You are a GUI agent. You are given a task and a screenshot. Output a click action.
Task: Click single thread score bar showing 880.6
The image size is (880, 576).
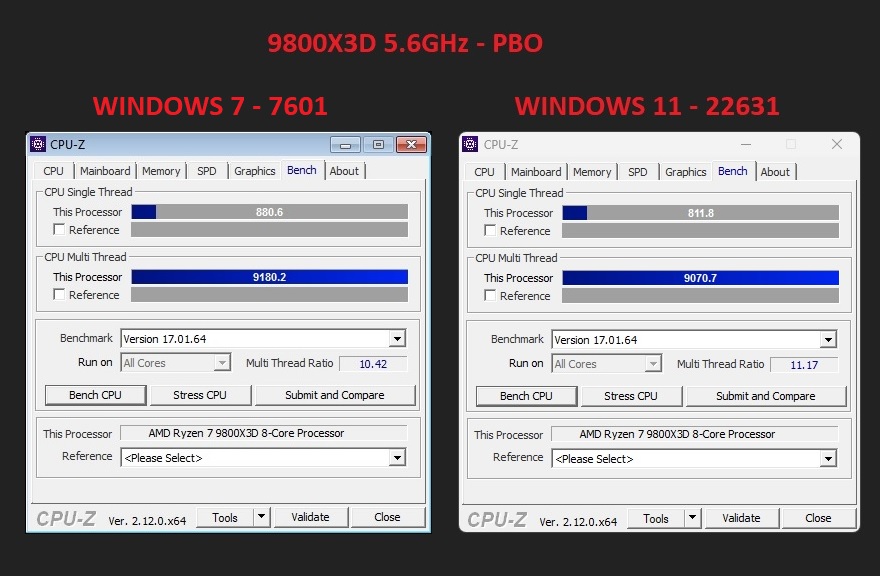(269, 212)
